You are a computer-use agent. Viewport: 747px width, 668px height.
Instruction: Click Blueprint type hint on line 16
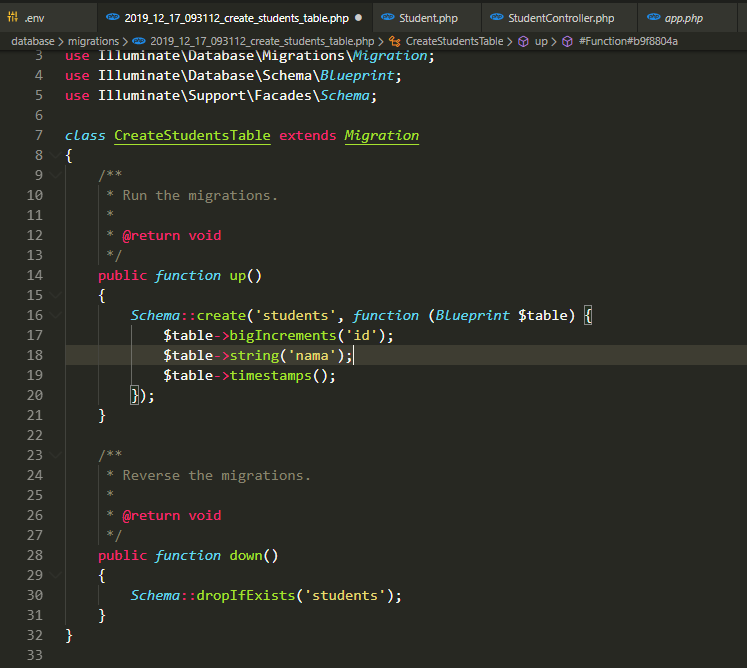pyautogui.click(x=472, y=315)
